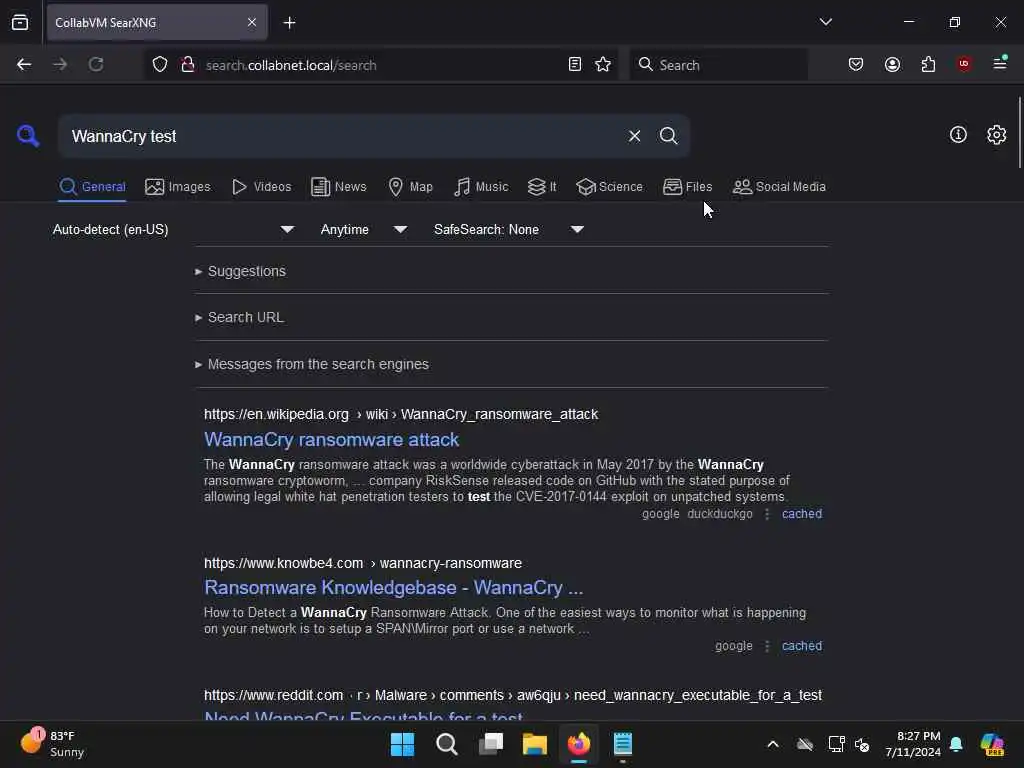Open File Explorer from the taskbar
1024x768 pixels.
(x=535, y=744)
